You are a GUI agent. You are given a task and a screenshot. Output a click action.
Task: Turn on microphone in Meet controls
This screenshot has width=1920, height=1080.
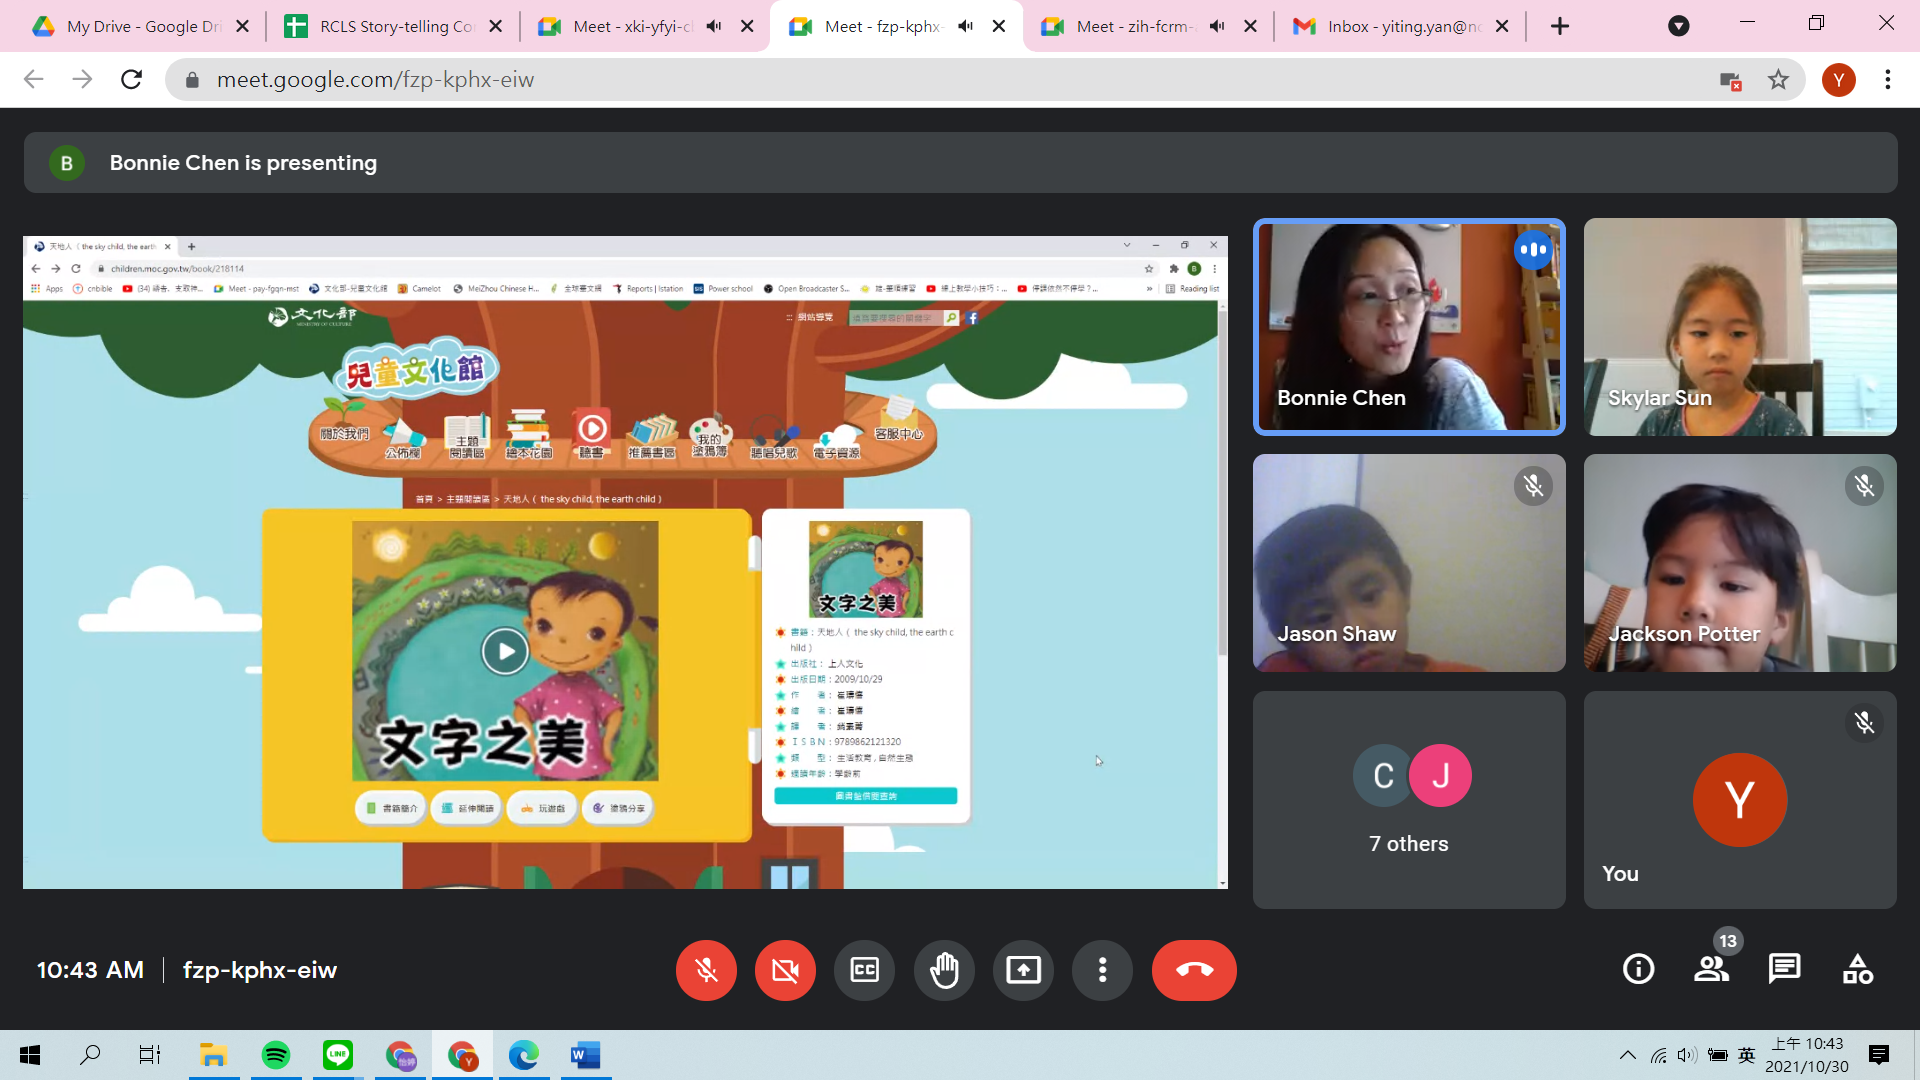pos(706,970)
